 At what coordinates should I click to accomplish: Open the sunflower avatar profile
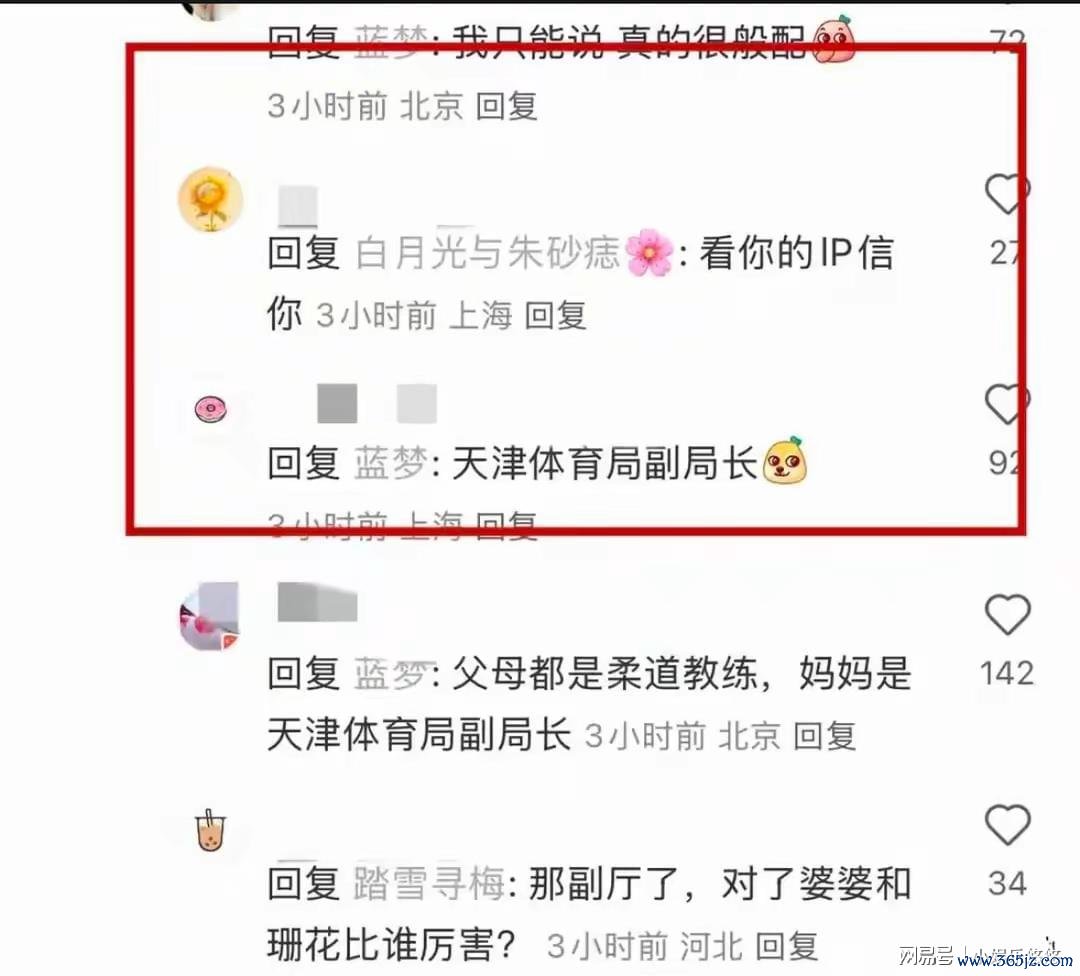[x=210, y=199]
